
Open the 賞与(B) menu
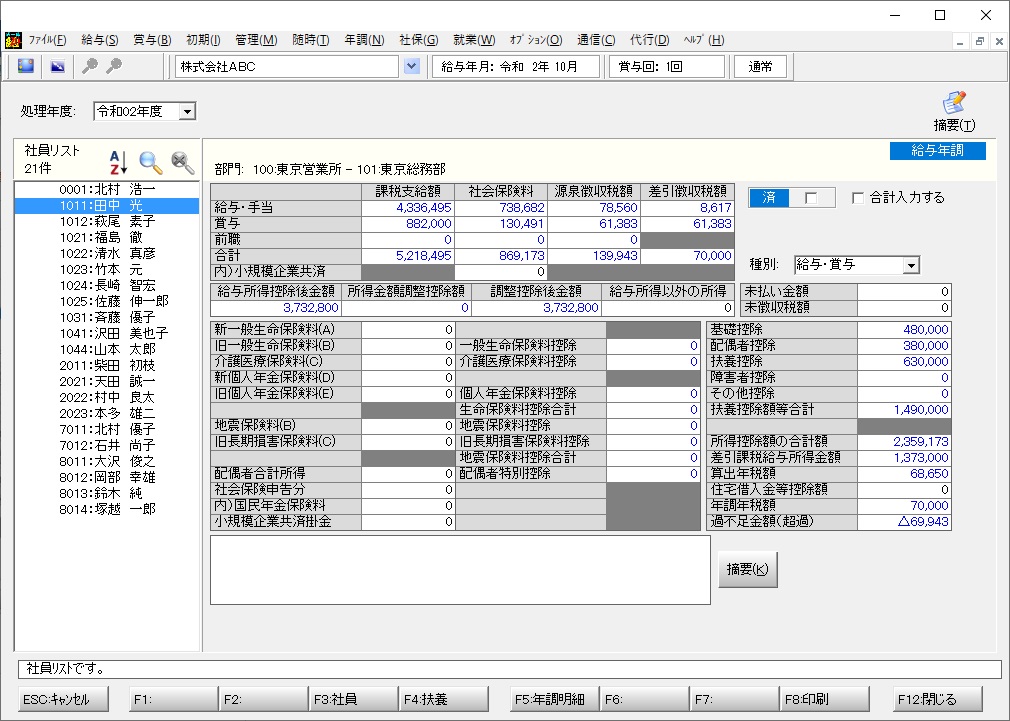click(x=152, y=40)
